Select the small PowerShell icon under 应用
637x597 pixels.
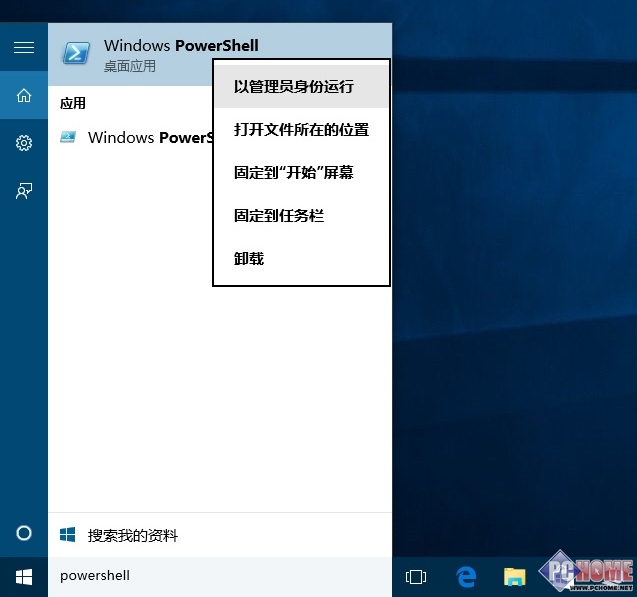(68, 137)
